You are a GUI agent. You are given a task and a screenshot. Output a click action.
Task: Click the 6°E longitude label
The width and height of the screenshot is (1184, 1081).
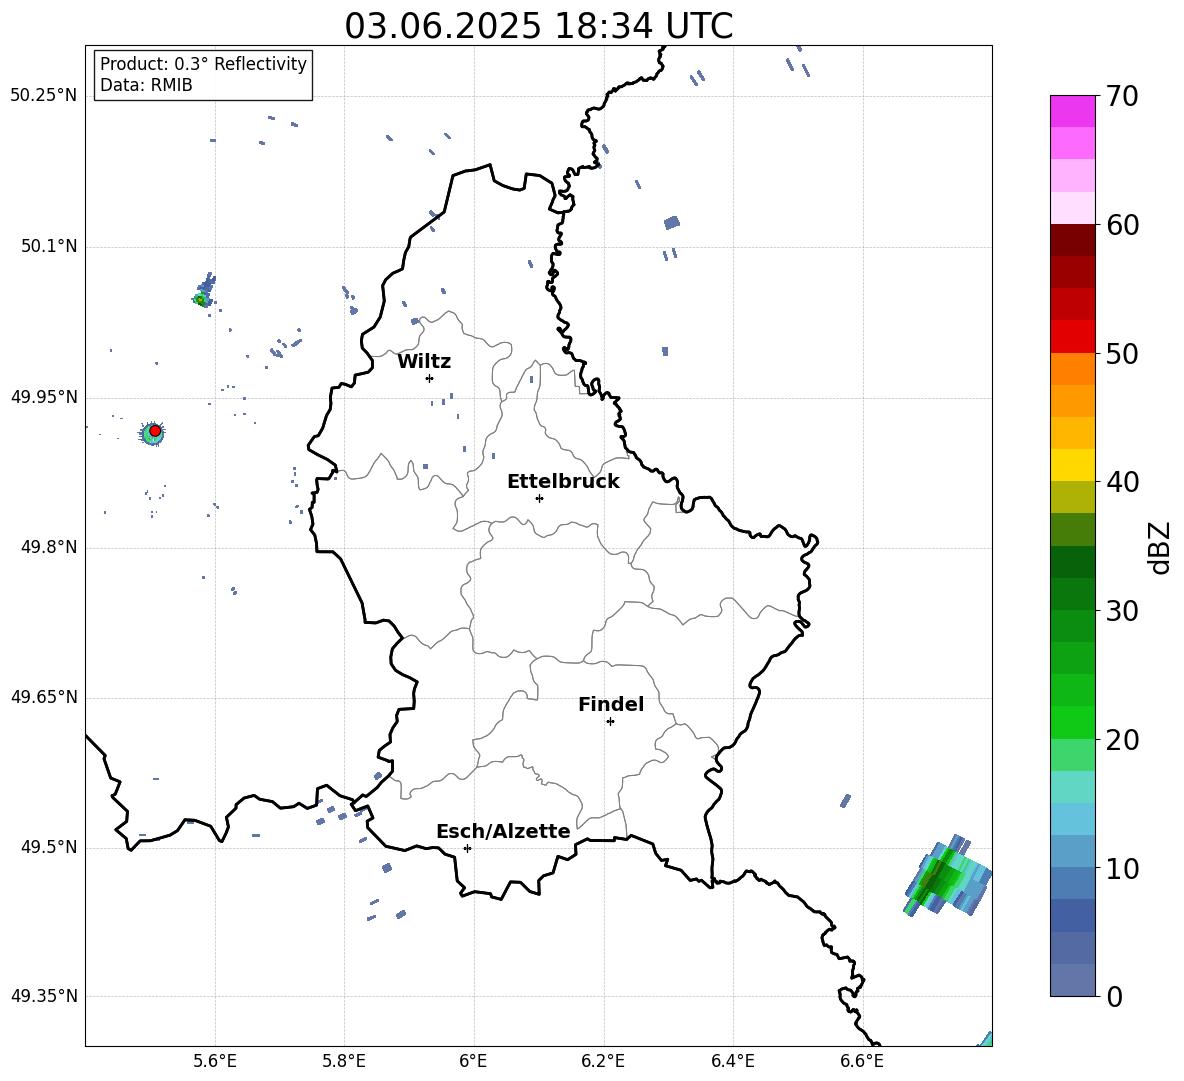[x=473, y=1062]
